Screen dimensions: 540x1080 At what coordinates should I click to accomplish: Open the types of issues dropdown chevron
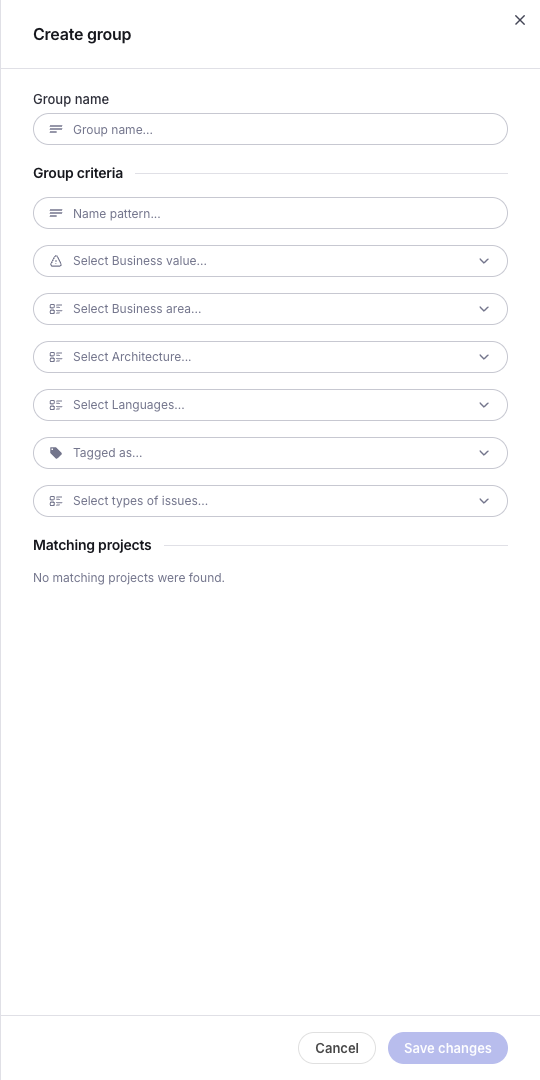(484, 501)
